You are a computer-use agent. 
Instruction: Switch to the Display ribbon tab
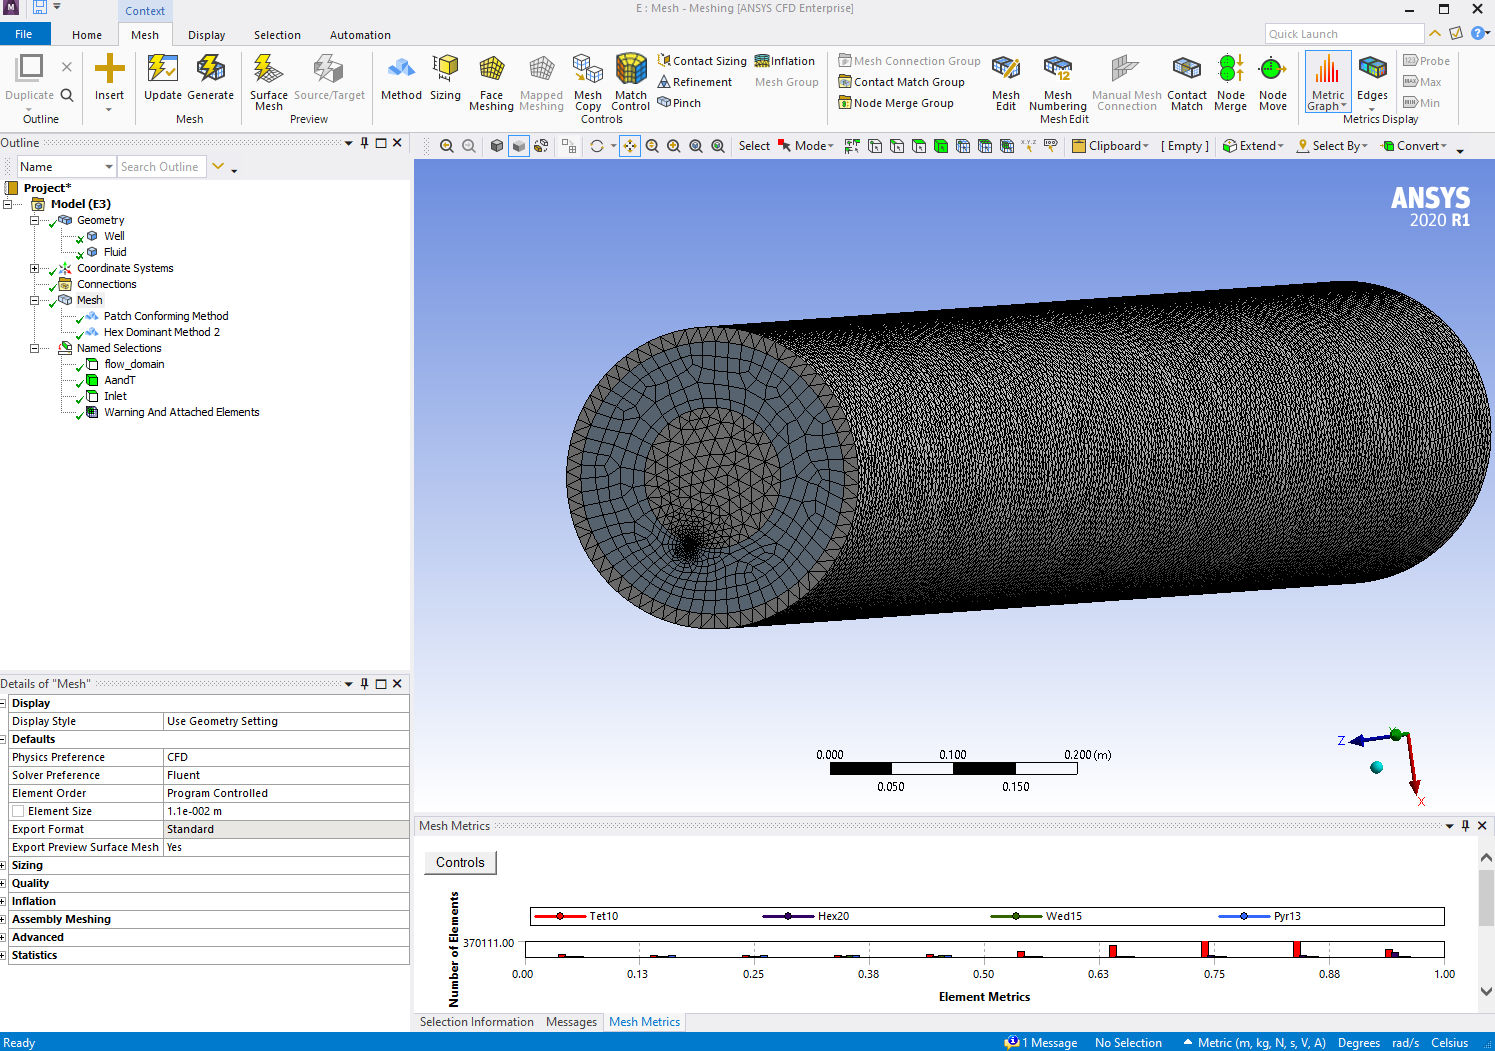point(206,35)
